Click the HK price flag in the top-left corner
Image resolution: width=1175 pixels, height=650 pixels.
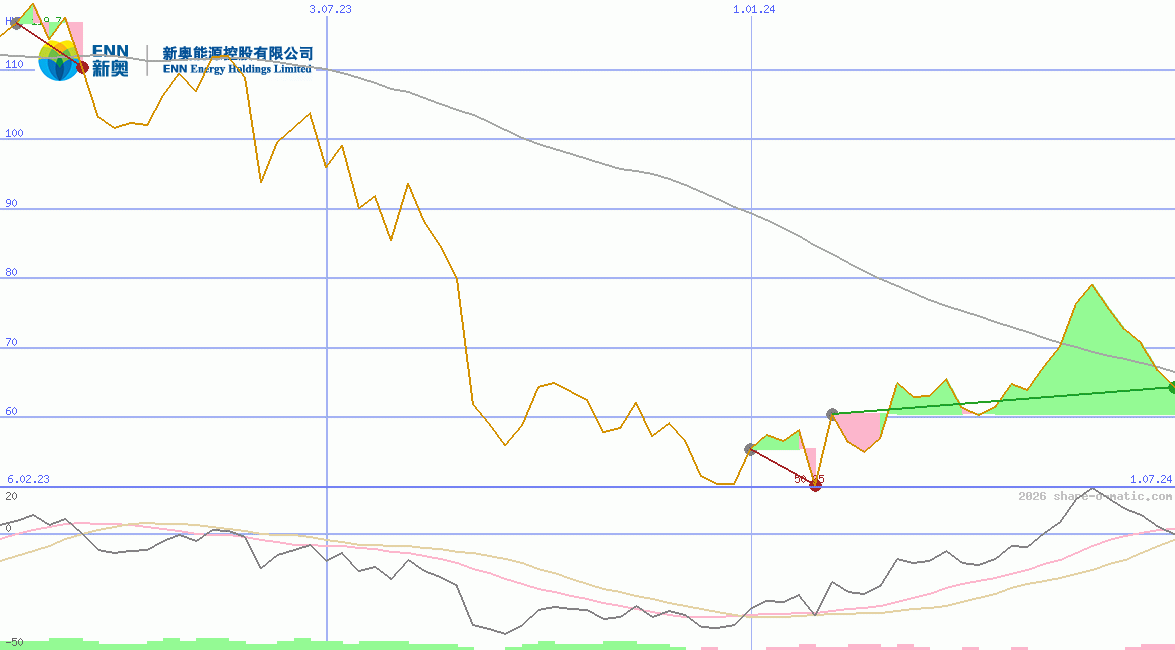tap(8, 19)
